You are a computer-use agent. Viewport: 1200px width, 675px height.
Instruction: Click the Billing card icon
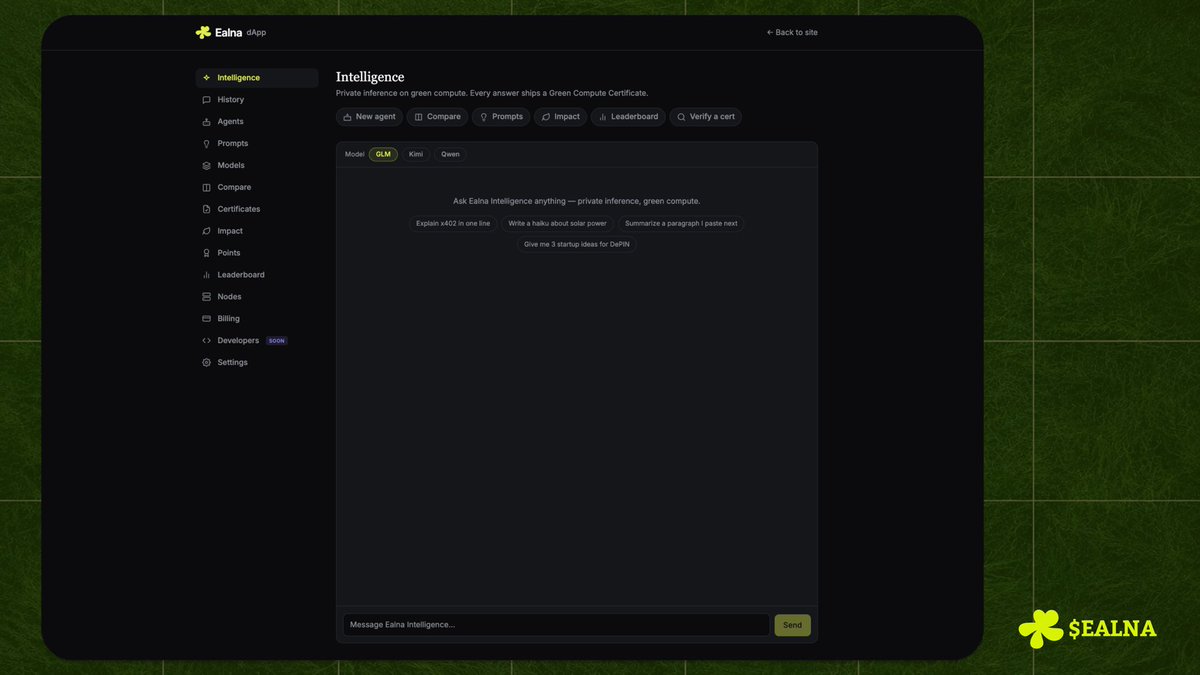coord(206,319)
